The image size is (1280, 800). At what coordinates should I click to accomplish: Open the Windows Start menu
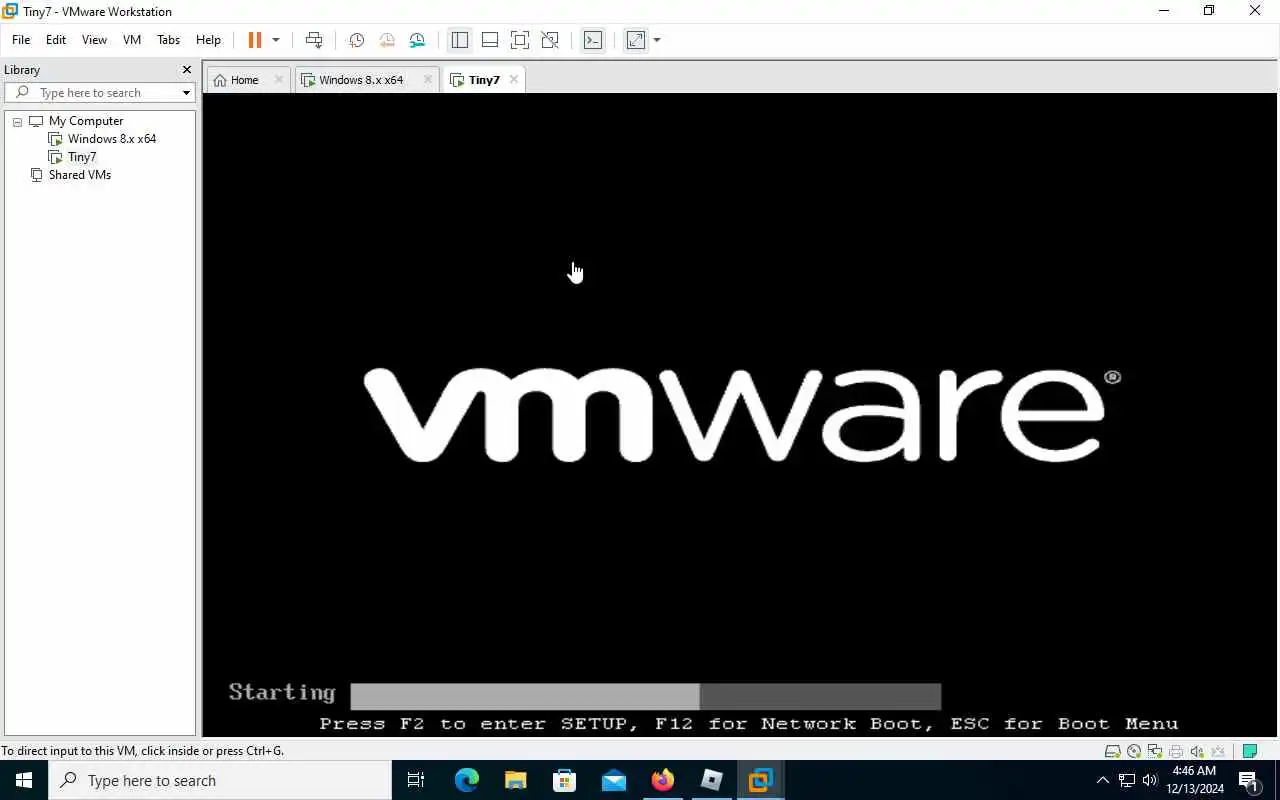(x=24, y=780)
